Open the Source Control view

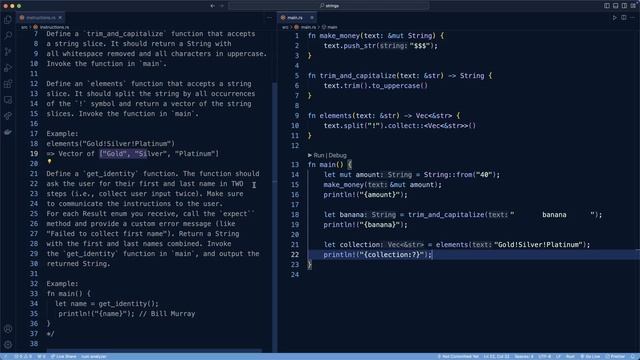click(x=8, y=52)
